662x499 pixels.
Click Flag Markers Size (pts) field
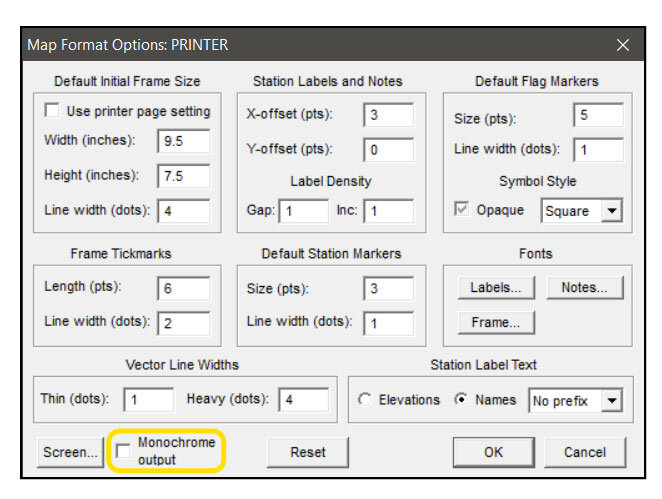tap(598, 115)
